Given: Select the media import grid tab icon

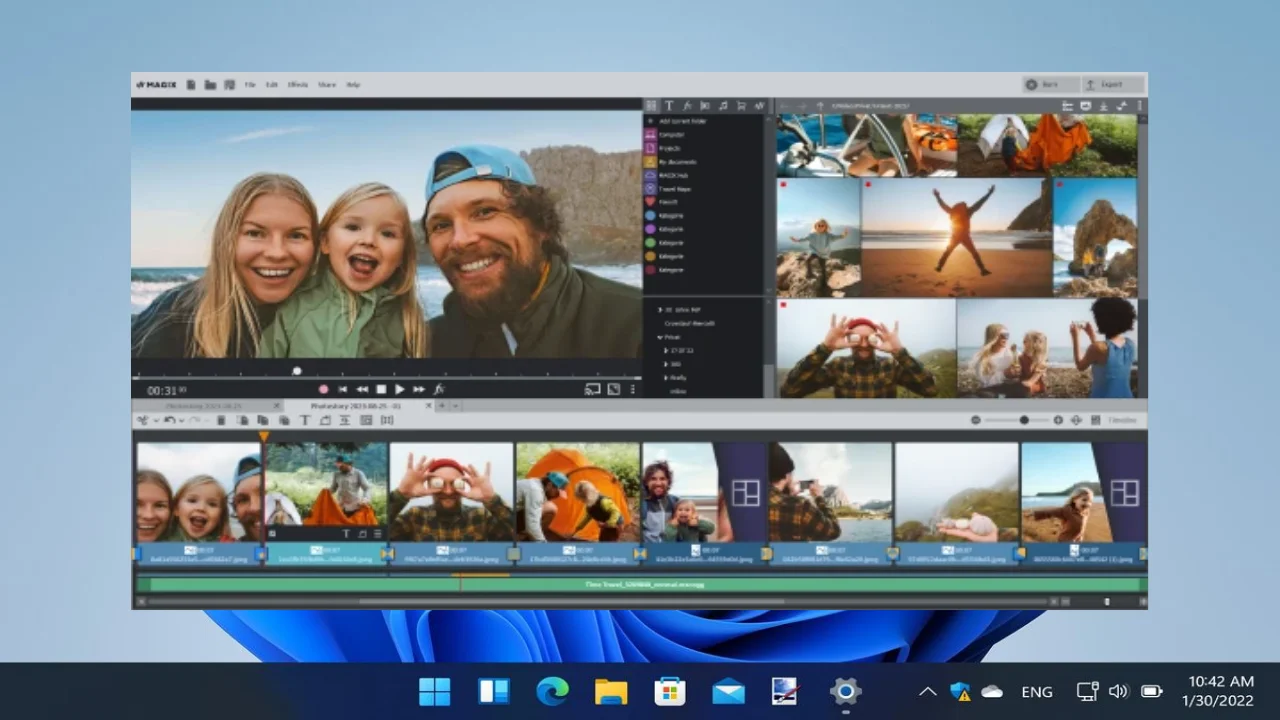Looking at the screenshot, I should point(651,106).
